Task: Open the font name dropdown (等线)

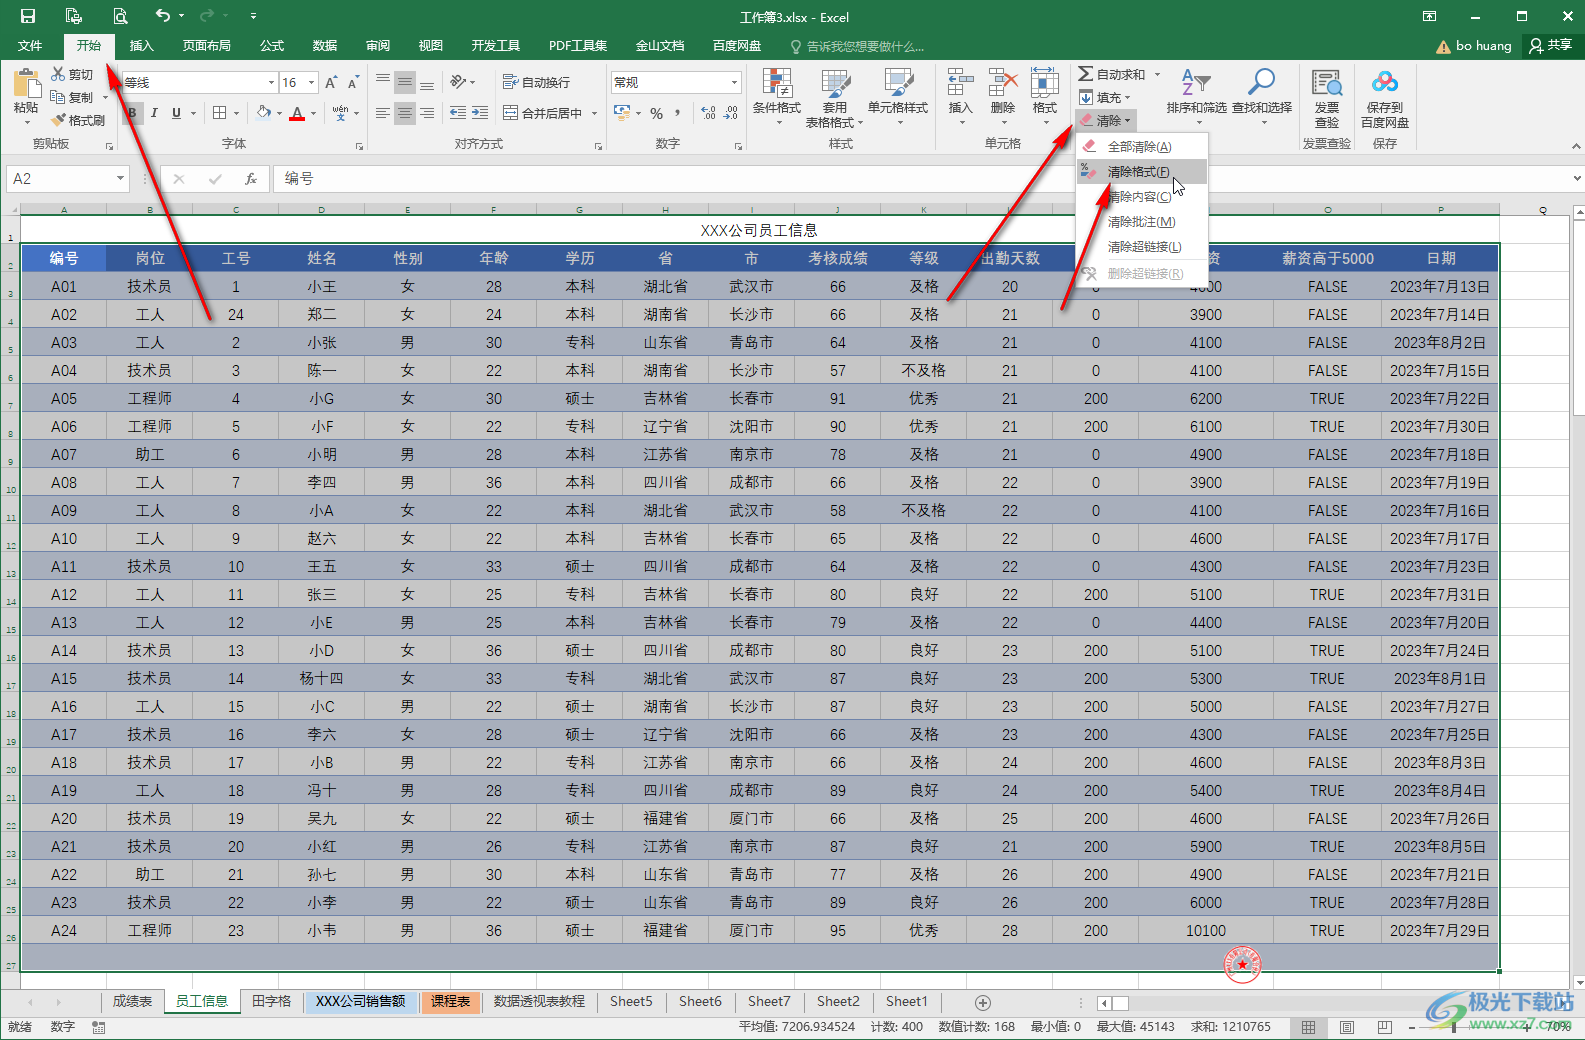Action: click(271, 83)
